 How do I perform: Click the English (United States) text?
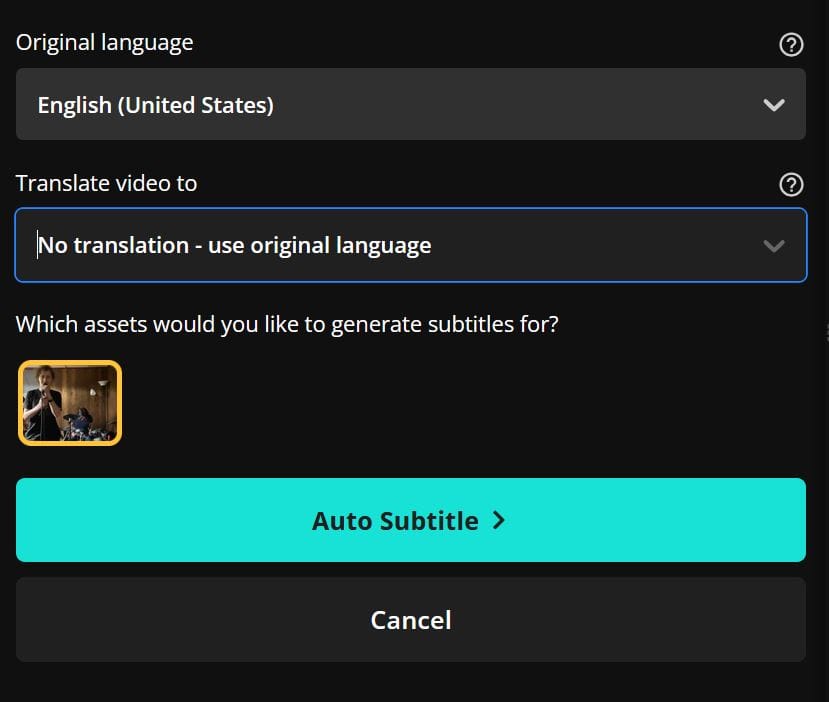click(155, 105)
